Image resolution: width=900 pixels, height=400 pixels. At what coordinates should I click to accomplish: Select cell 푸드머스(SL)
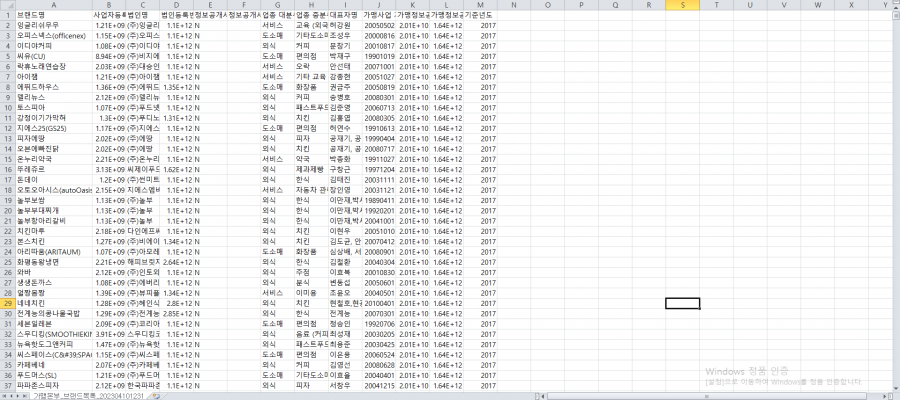click(53, 375)
